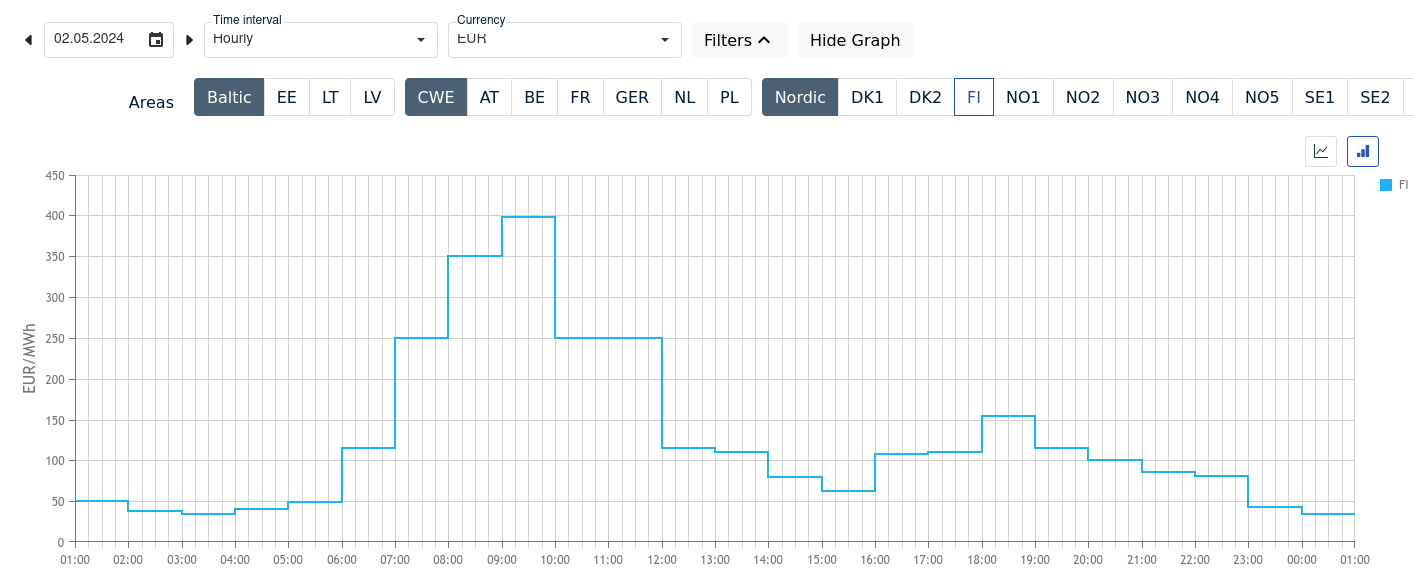Toggle the EE area filter
This screenshot has width=1413, height=576.
[x=287, y=98]
